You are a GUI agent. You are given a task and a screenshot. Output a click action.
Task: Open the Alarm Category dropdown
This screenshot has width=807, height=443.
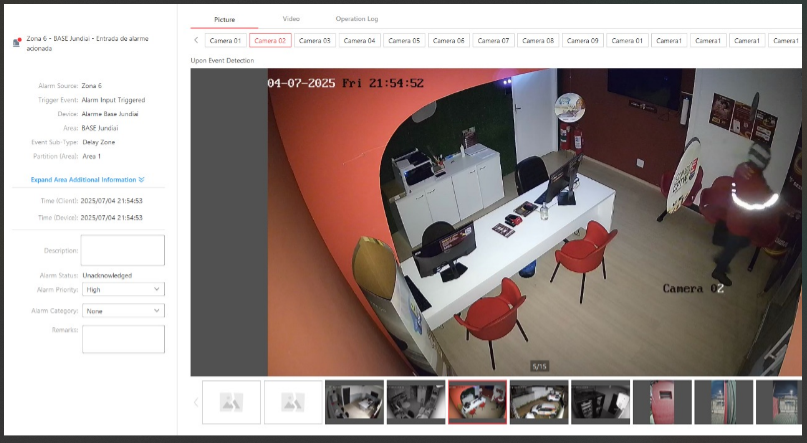[123, 311]
